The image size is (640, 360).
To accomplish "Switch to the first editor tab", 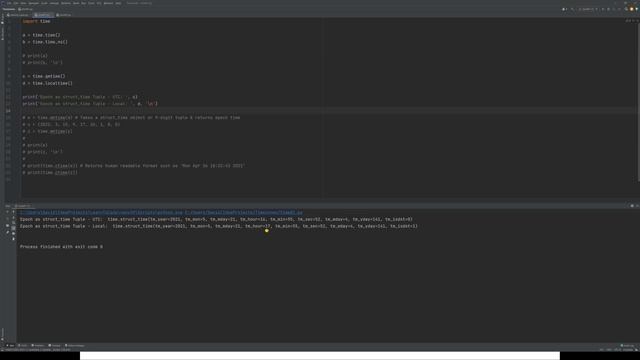I will click(18, 15).
